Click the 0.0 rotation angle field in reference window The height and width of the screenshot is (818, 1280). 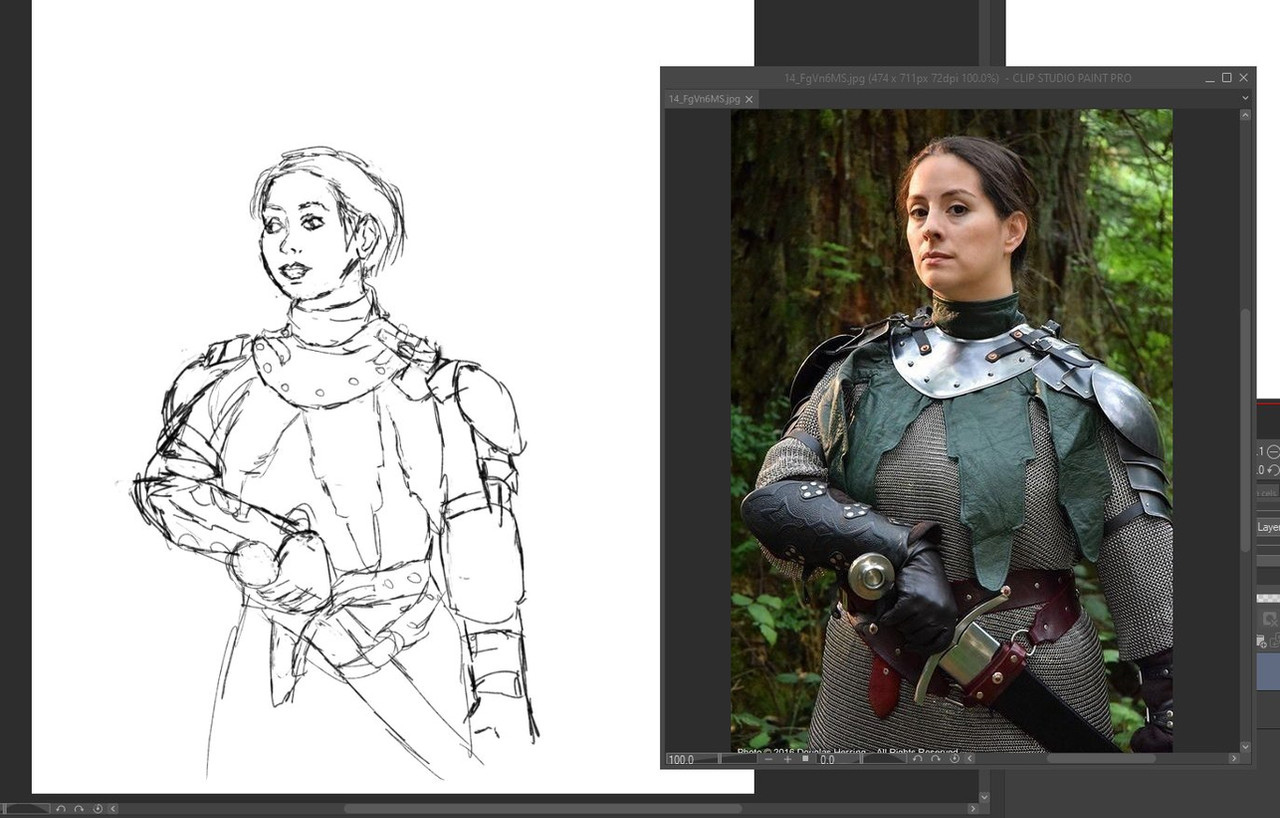[x=838, y=760]
